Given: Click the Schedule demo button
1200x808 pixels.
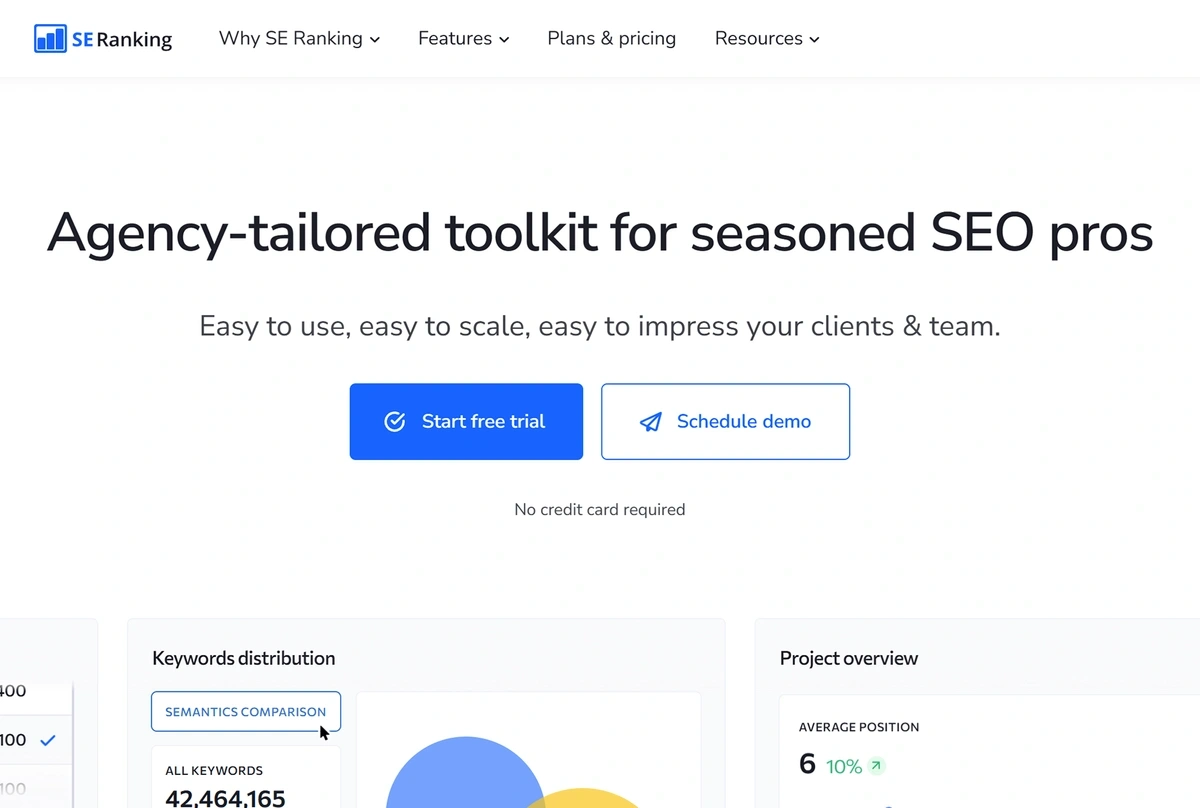Looking at the screenshot, I should tap(725, 421).
